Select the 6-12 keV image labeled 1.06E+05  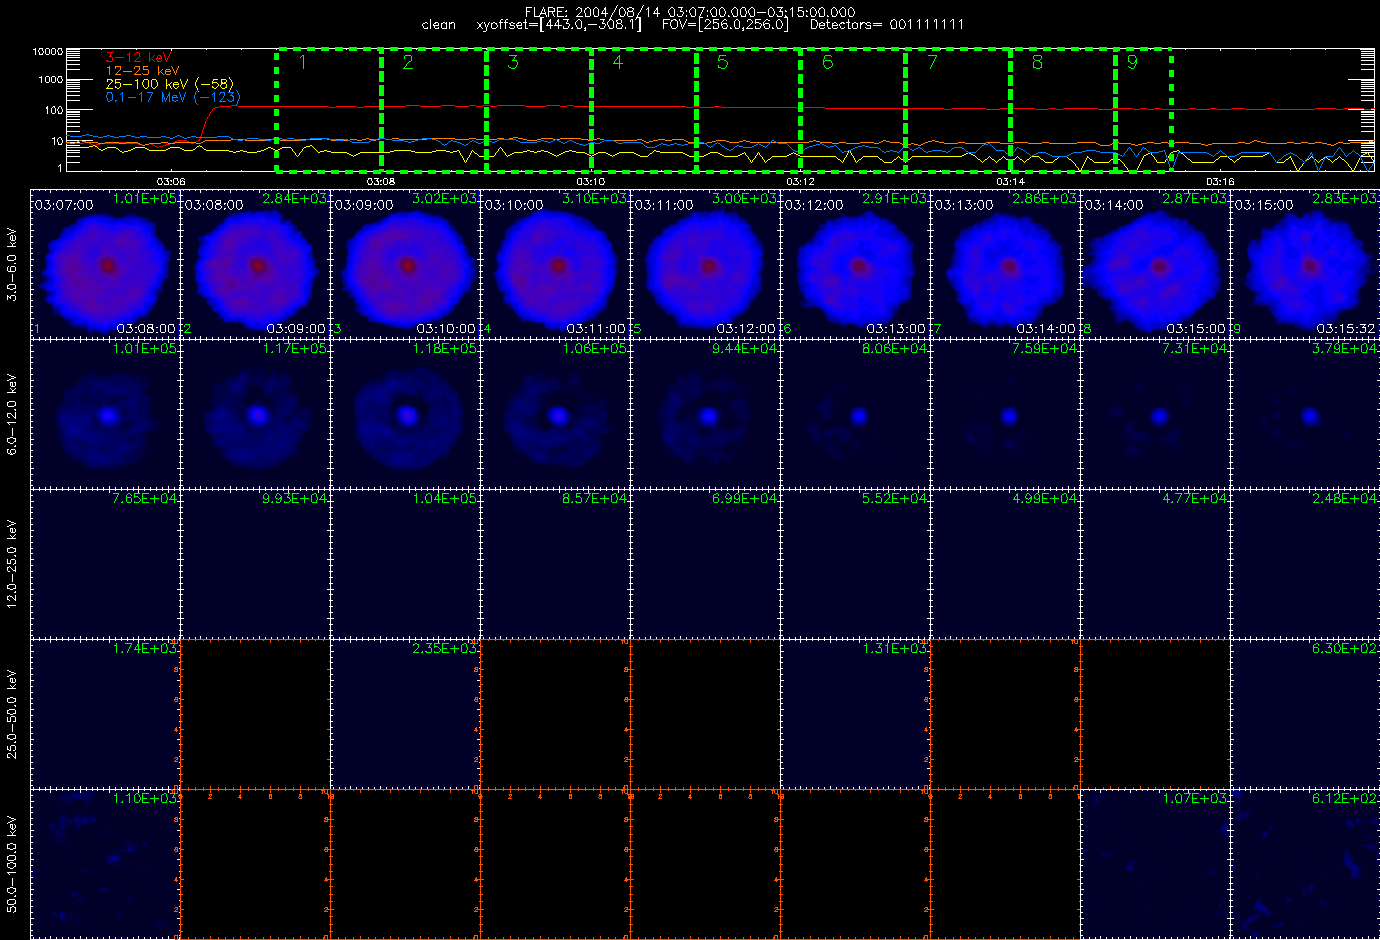click(555, 414)
